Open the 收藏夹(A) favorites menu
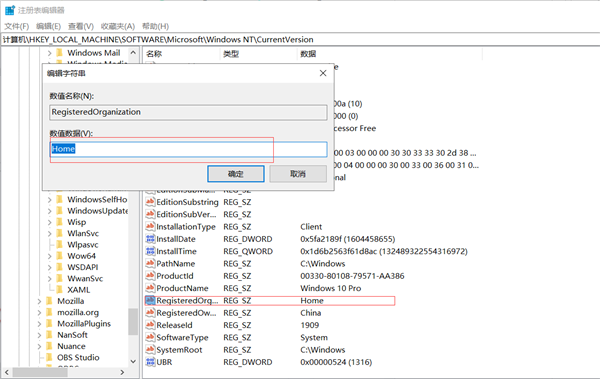This screenshot has width=600, height=379. coord(118,26)
